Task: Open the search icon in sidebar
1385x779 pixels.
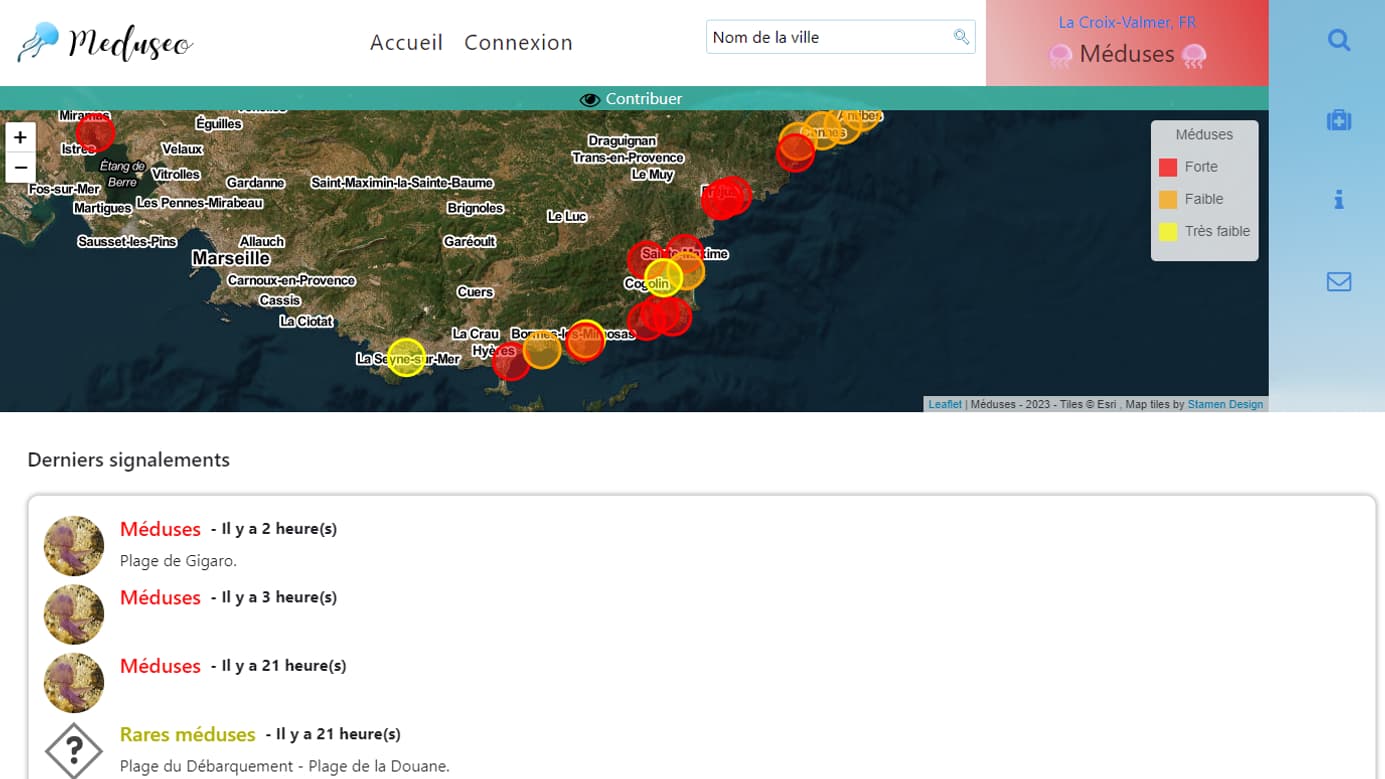Action: coord(1338,40)
